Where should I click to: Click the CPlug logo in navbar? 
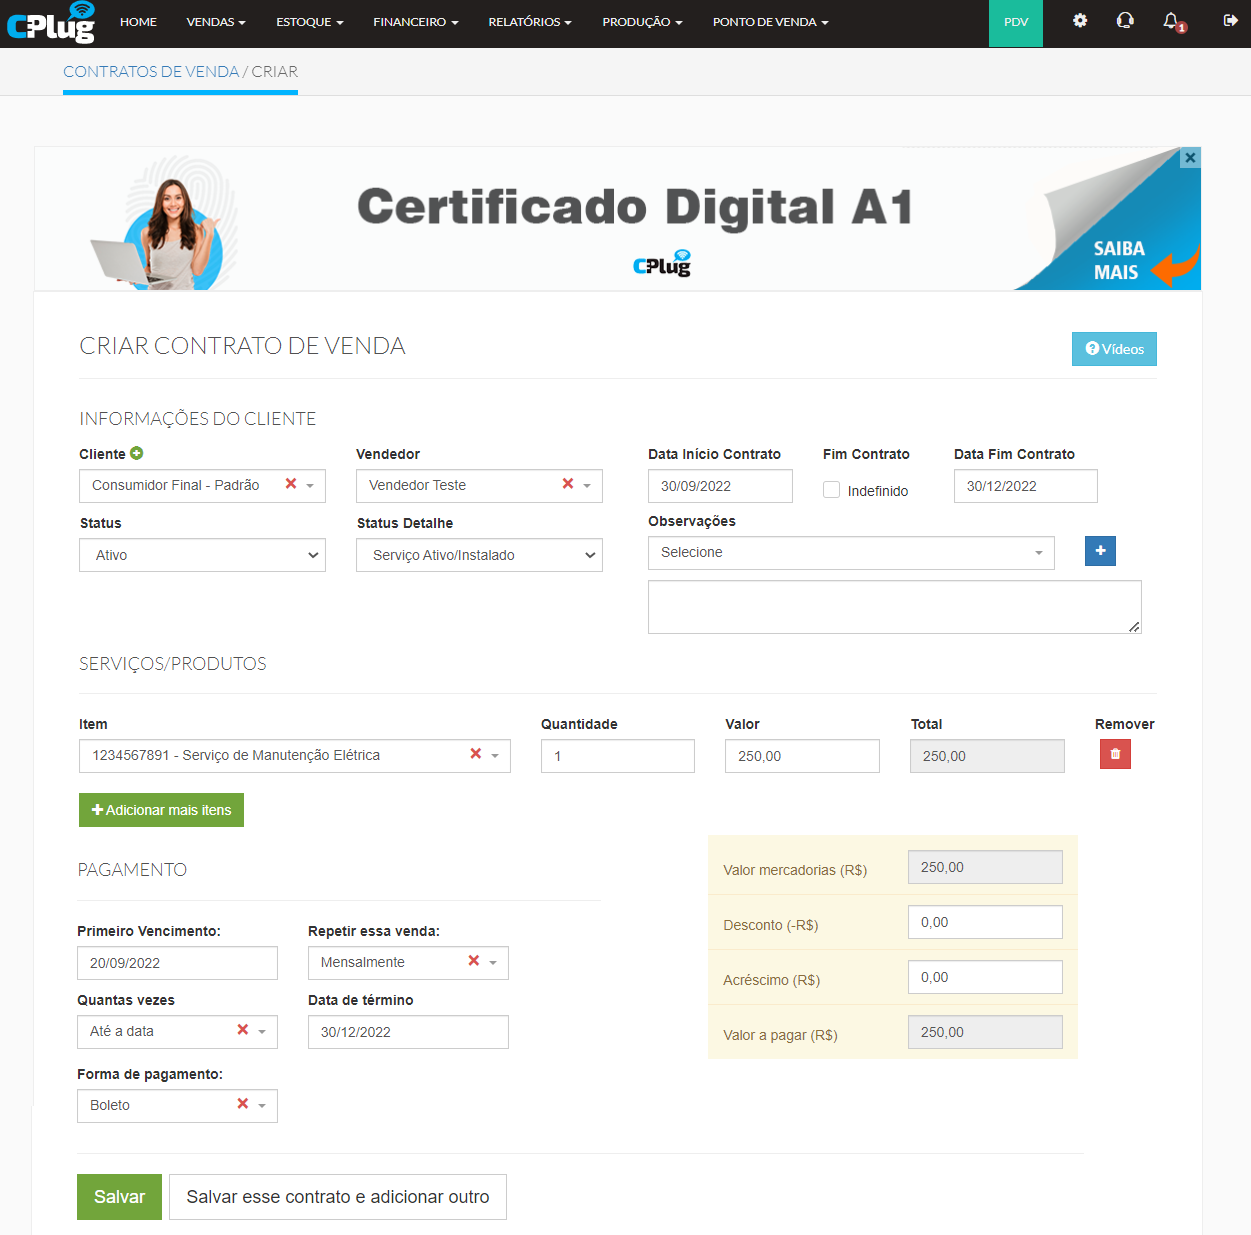[51, 22]
